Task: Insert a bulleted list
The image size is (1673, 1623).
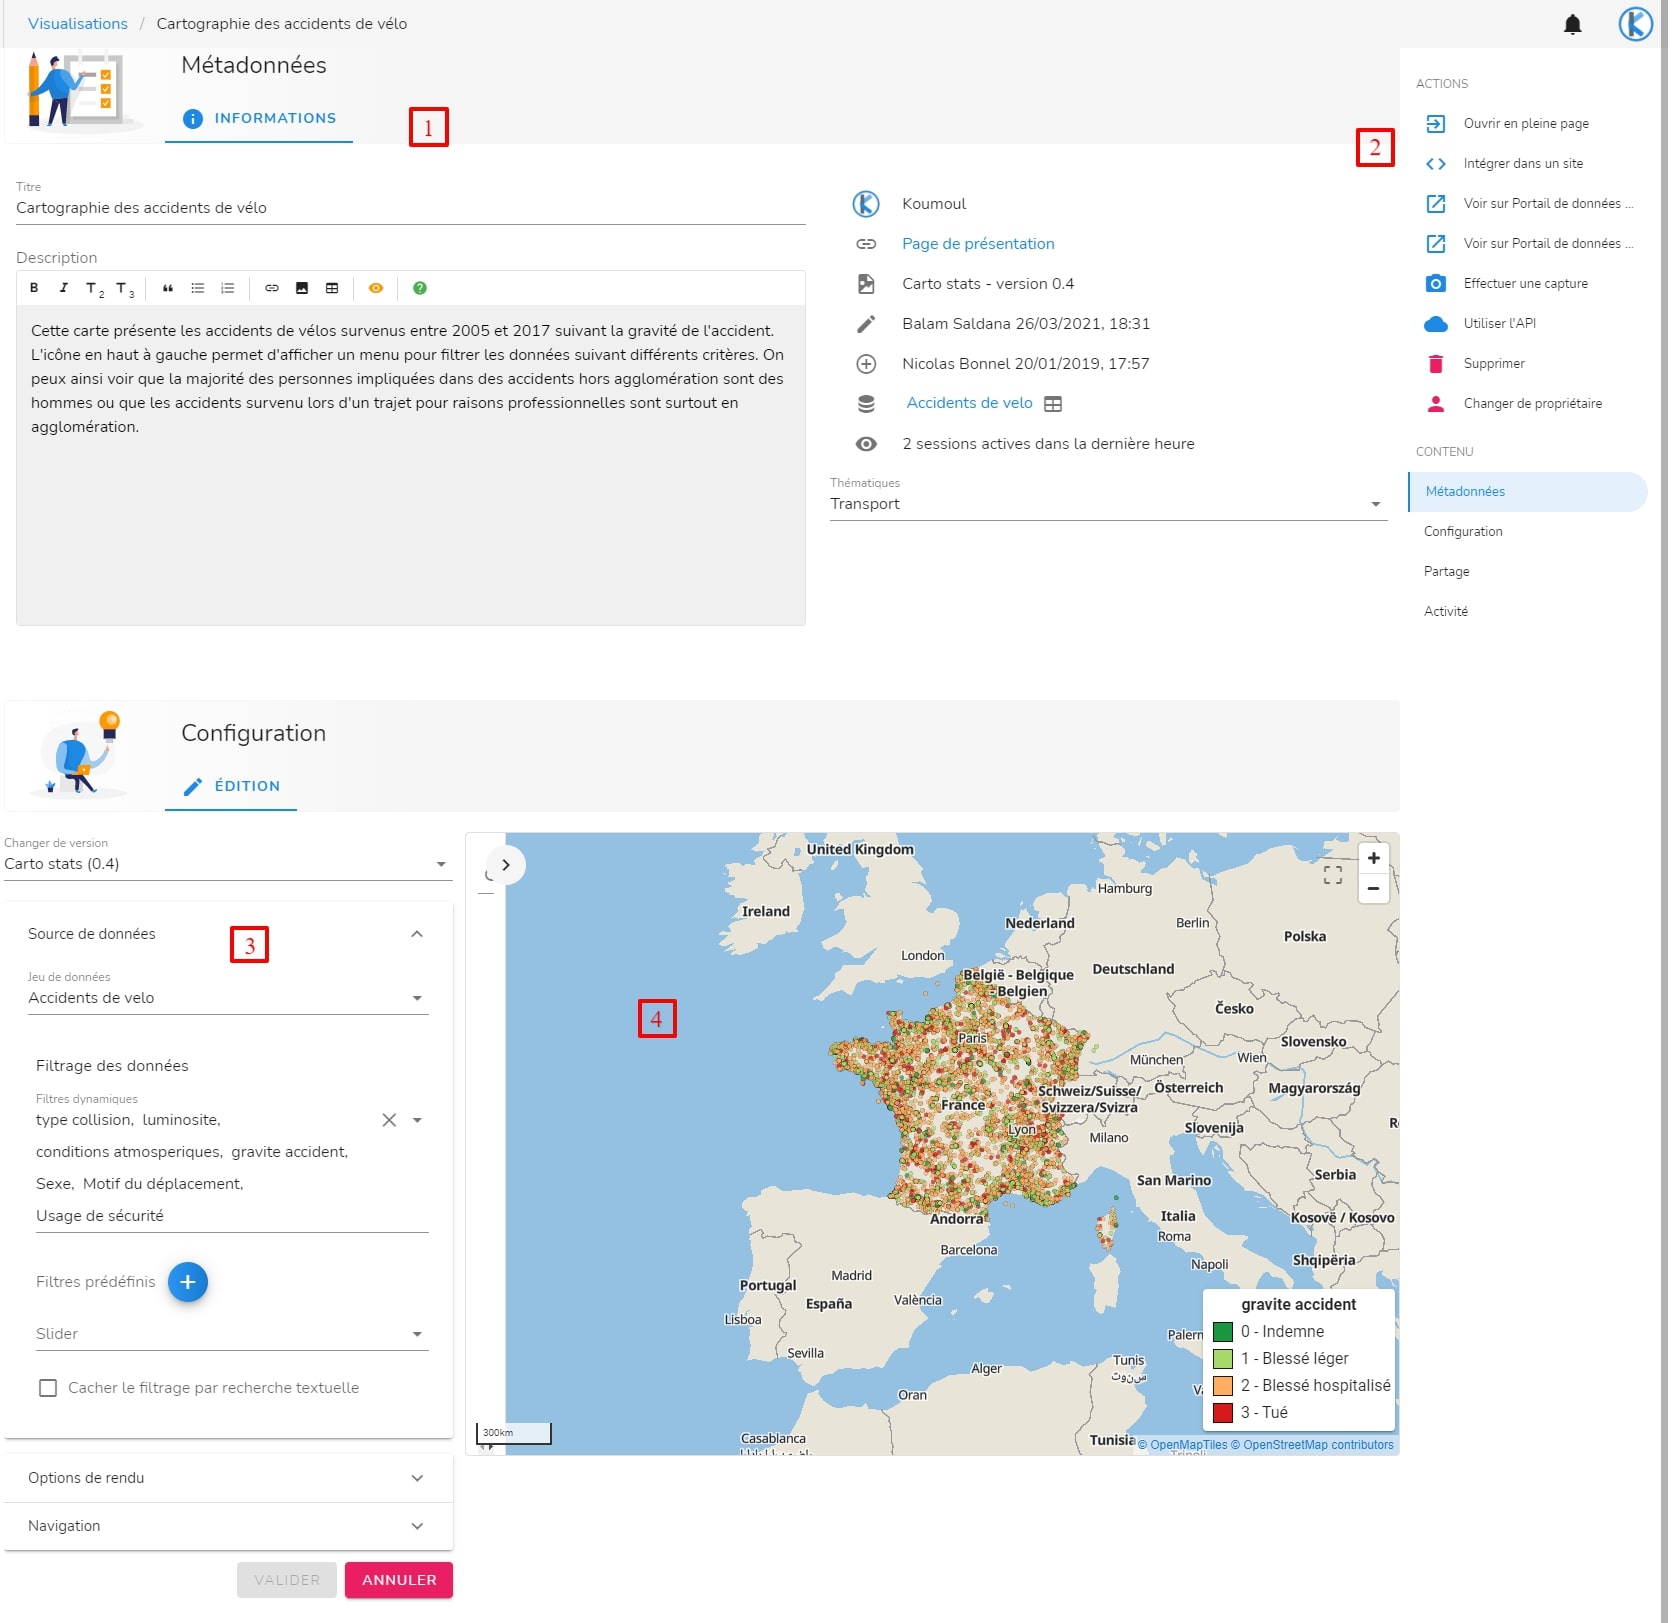Action: click(x=198, y=288)
